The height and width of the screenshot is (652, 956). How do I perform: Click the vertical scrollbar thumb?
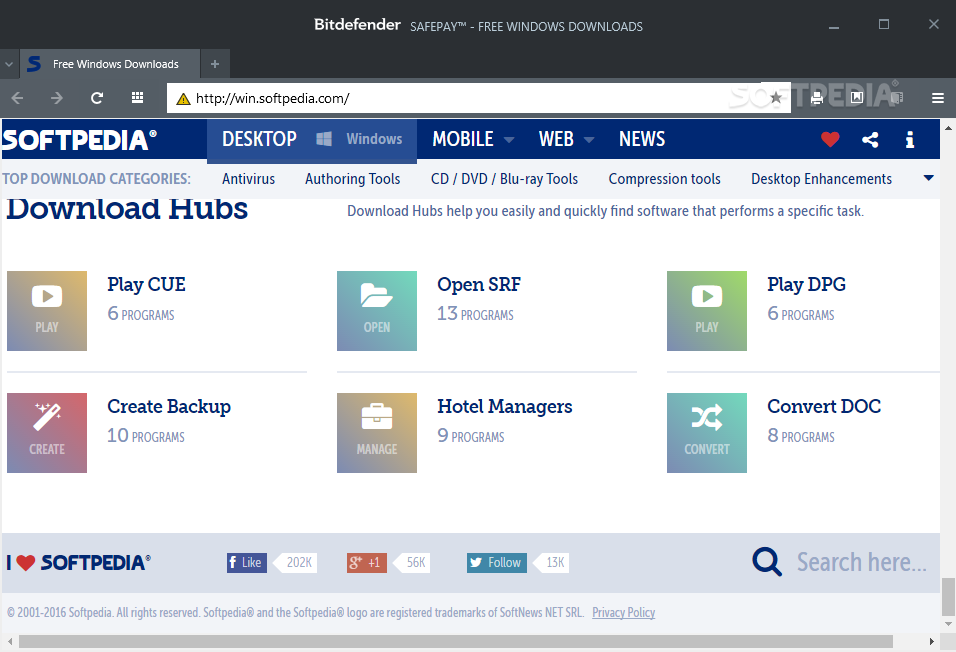coord(948,597)
